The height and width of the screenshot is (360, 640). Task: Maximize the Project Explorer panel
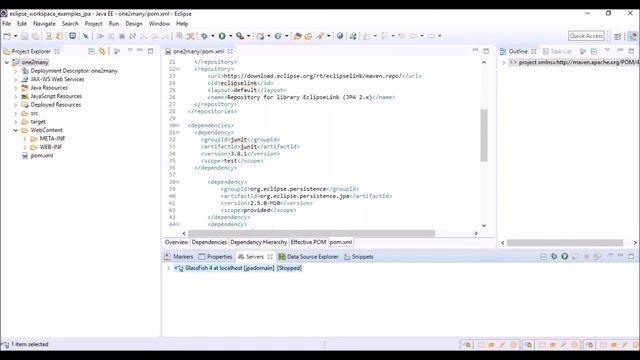tap(151, 51)
